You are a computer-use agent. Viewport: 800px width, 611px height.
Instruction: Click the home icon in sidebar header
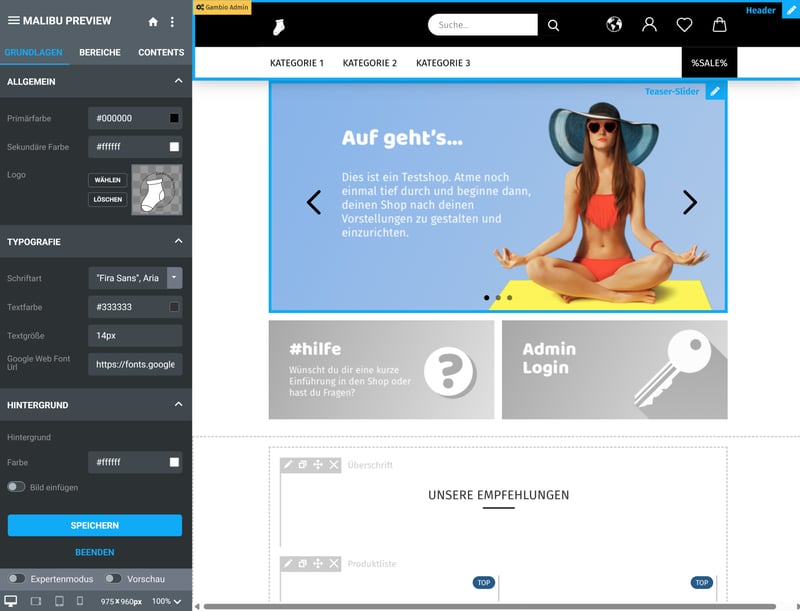[x=153, y=22]
